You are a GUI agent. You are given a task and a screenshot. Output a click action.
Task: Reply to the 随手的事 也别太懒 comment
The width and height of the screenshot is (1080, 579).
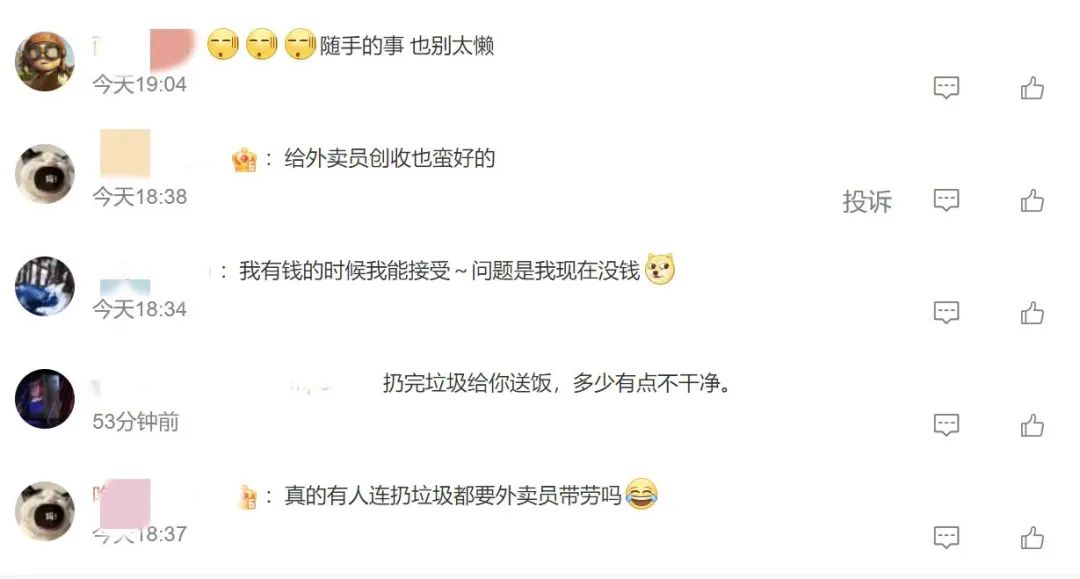(x=946, y=87)
